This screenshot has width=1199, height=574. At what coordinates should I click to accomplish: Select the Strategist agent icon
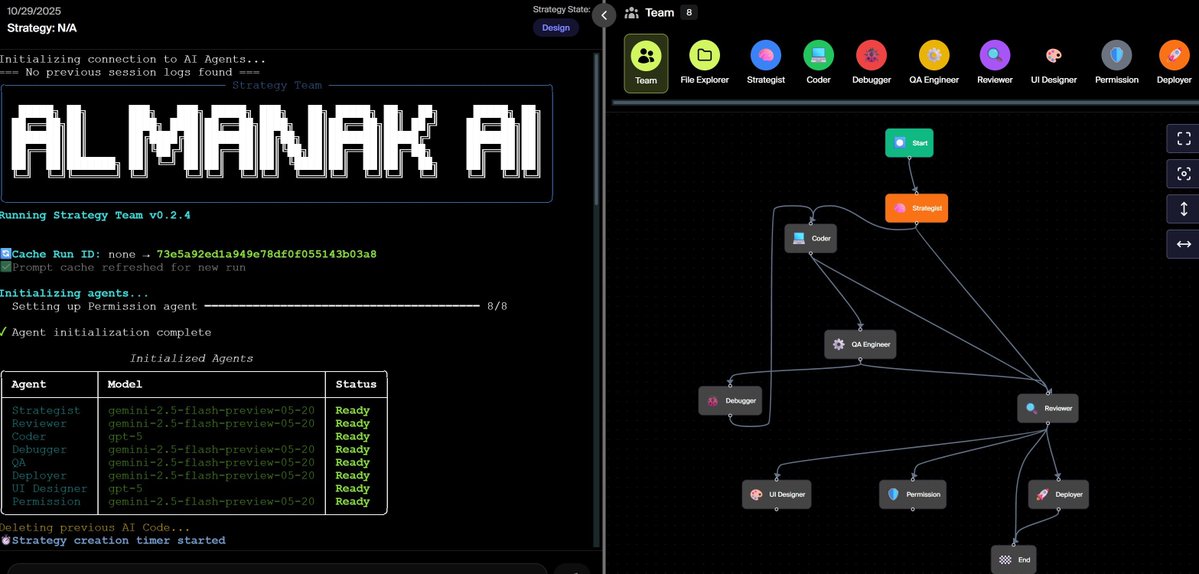click(766, 56)
